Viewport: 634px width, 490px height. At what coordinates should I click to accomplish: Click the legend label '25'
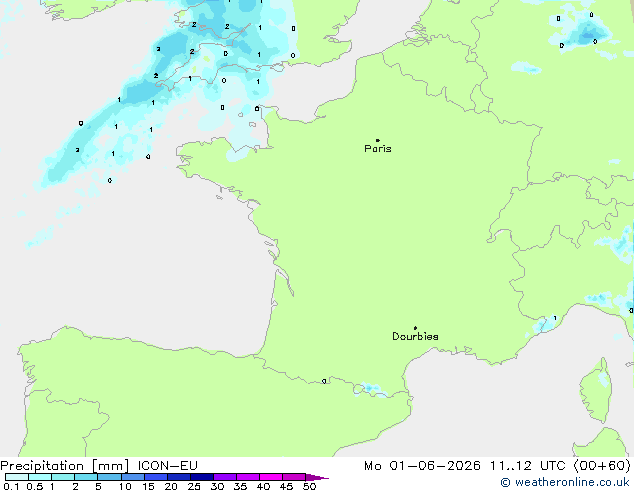click(194, 486)
